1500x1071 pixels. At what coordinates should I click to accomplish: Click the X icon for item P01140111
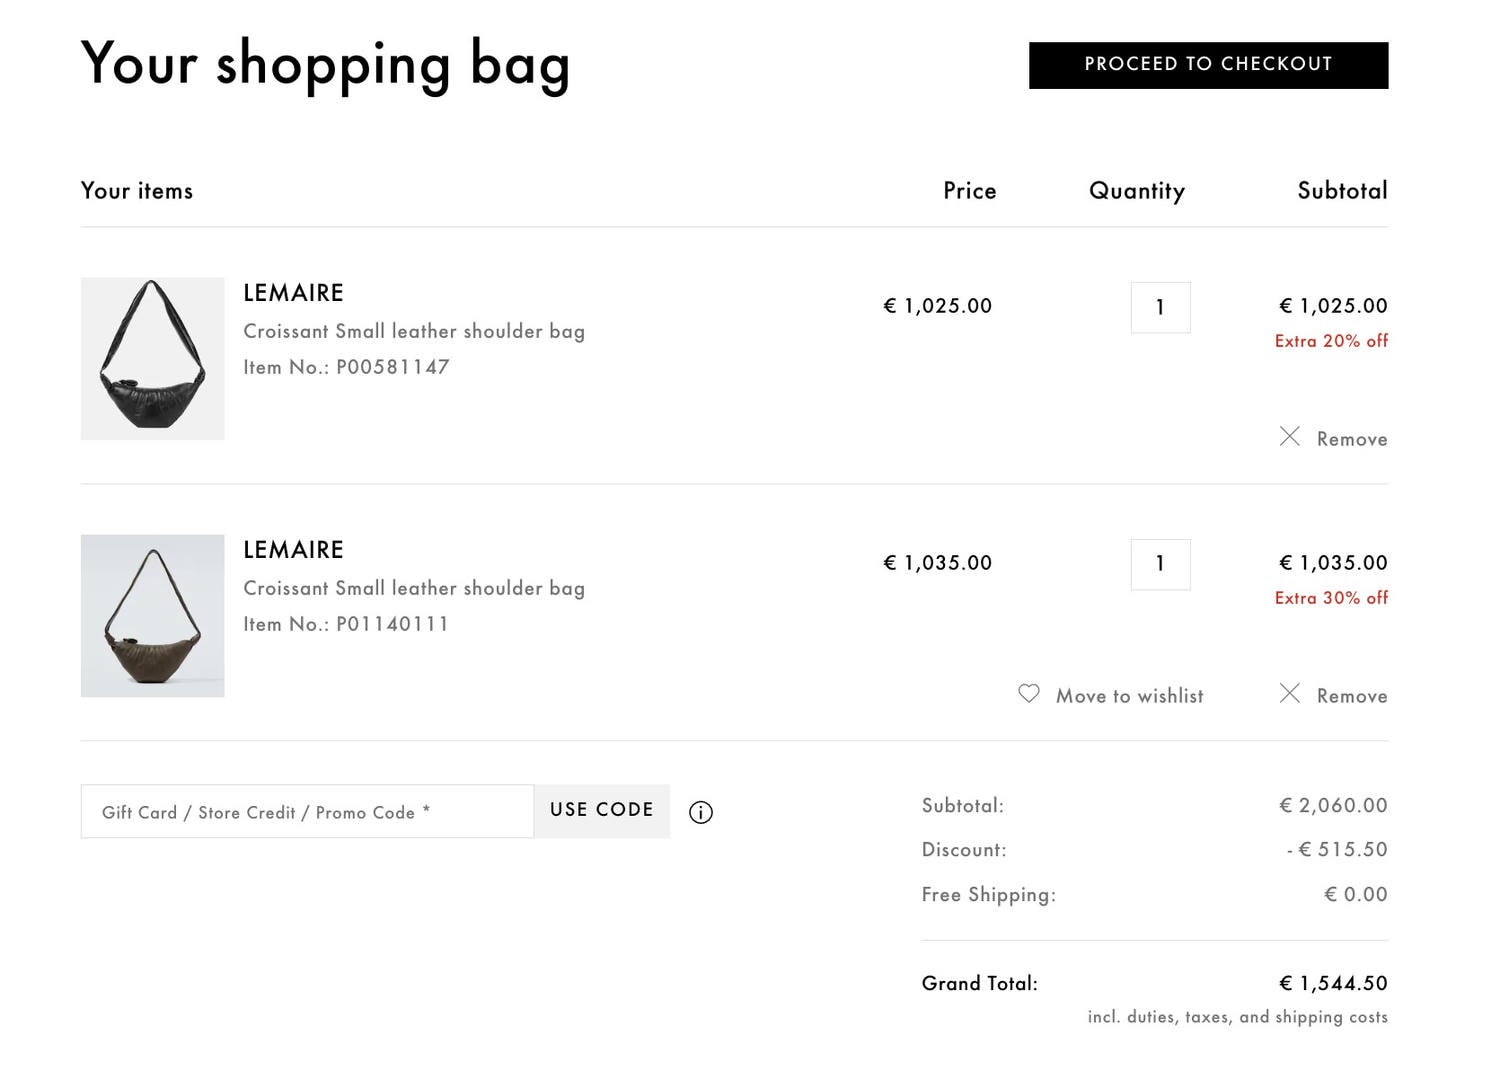1290,694
